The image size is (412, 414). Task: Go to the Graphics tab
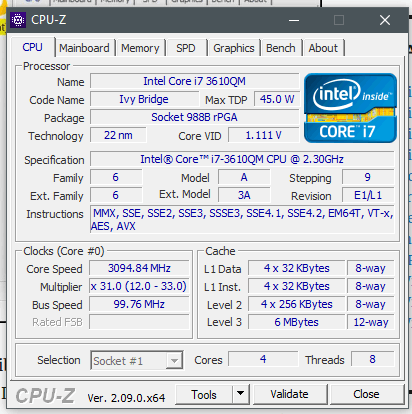pos(234,48)
